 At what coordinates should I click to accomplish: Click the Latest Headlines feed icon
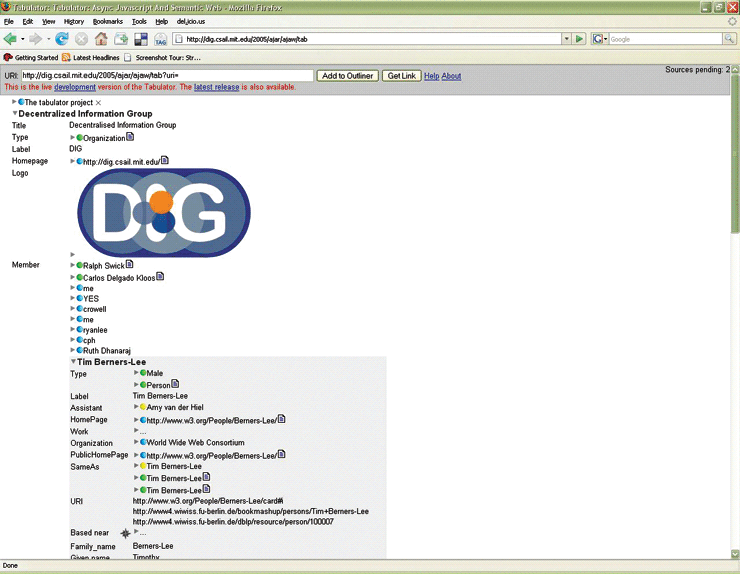pyautogui.click(x=66, y=58)
